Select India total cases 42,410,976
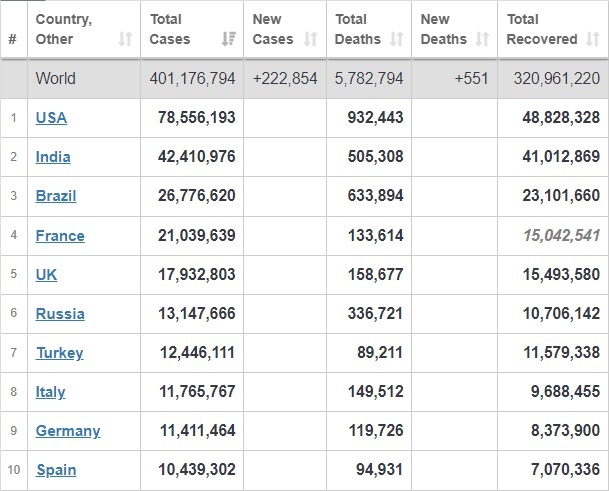The width and height of the screenshot is (609, 491). 197,157
